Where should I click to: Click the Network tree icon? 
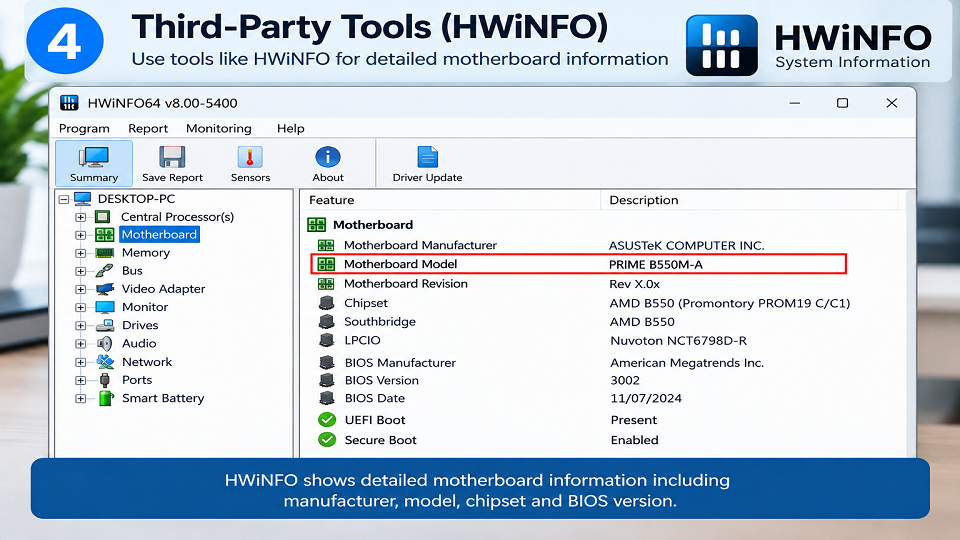[x=105, y=362]
